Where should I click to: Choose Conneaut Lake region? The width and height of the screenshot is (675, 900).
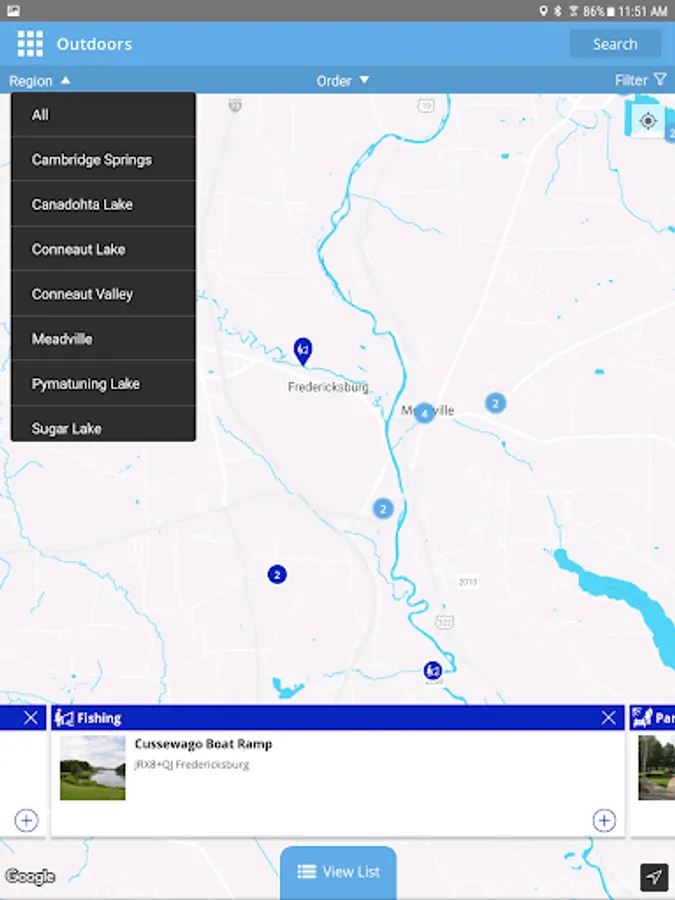(103, 249)
